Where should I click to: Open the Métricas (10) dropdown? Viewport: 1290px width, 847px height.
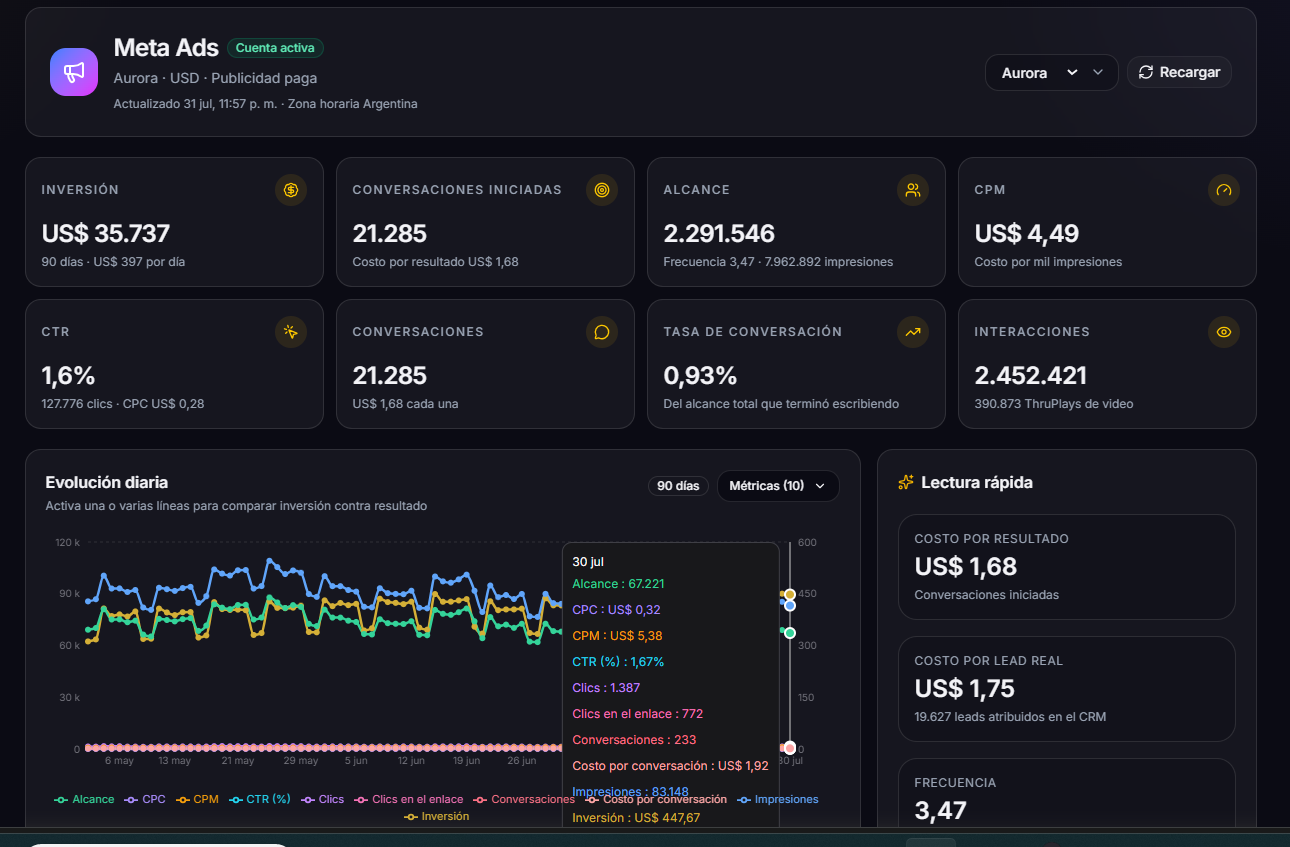coord(778,486)
